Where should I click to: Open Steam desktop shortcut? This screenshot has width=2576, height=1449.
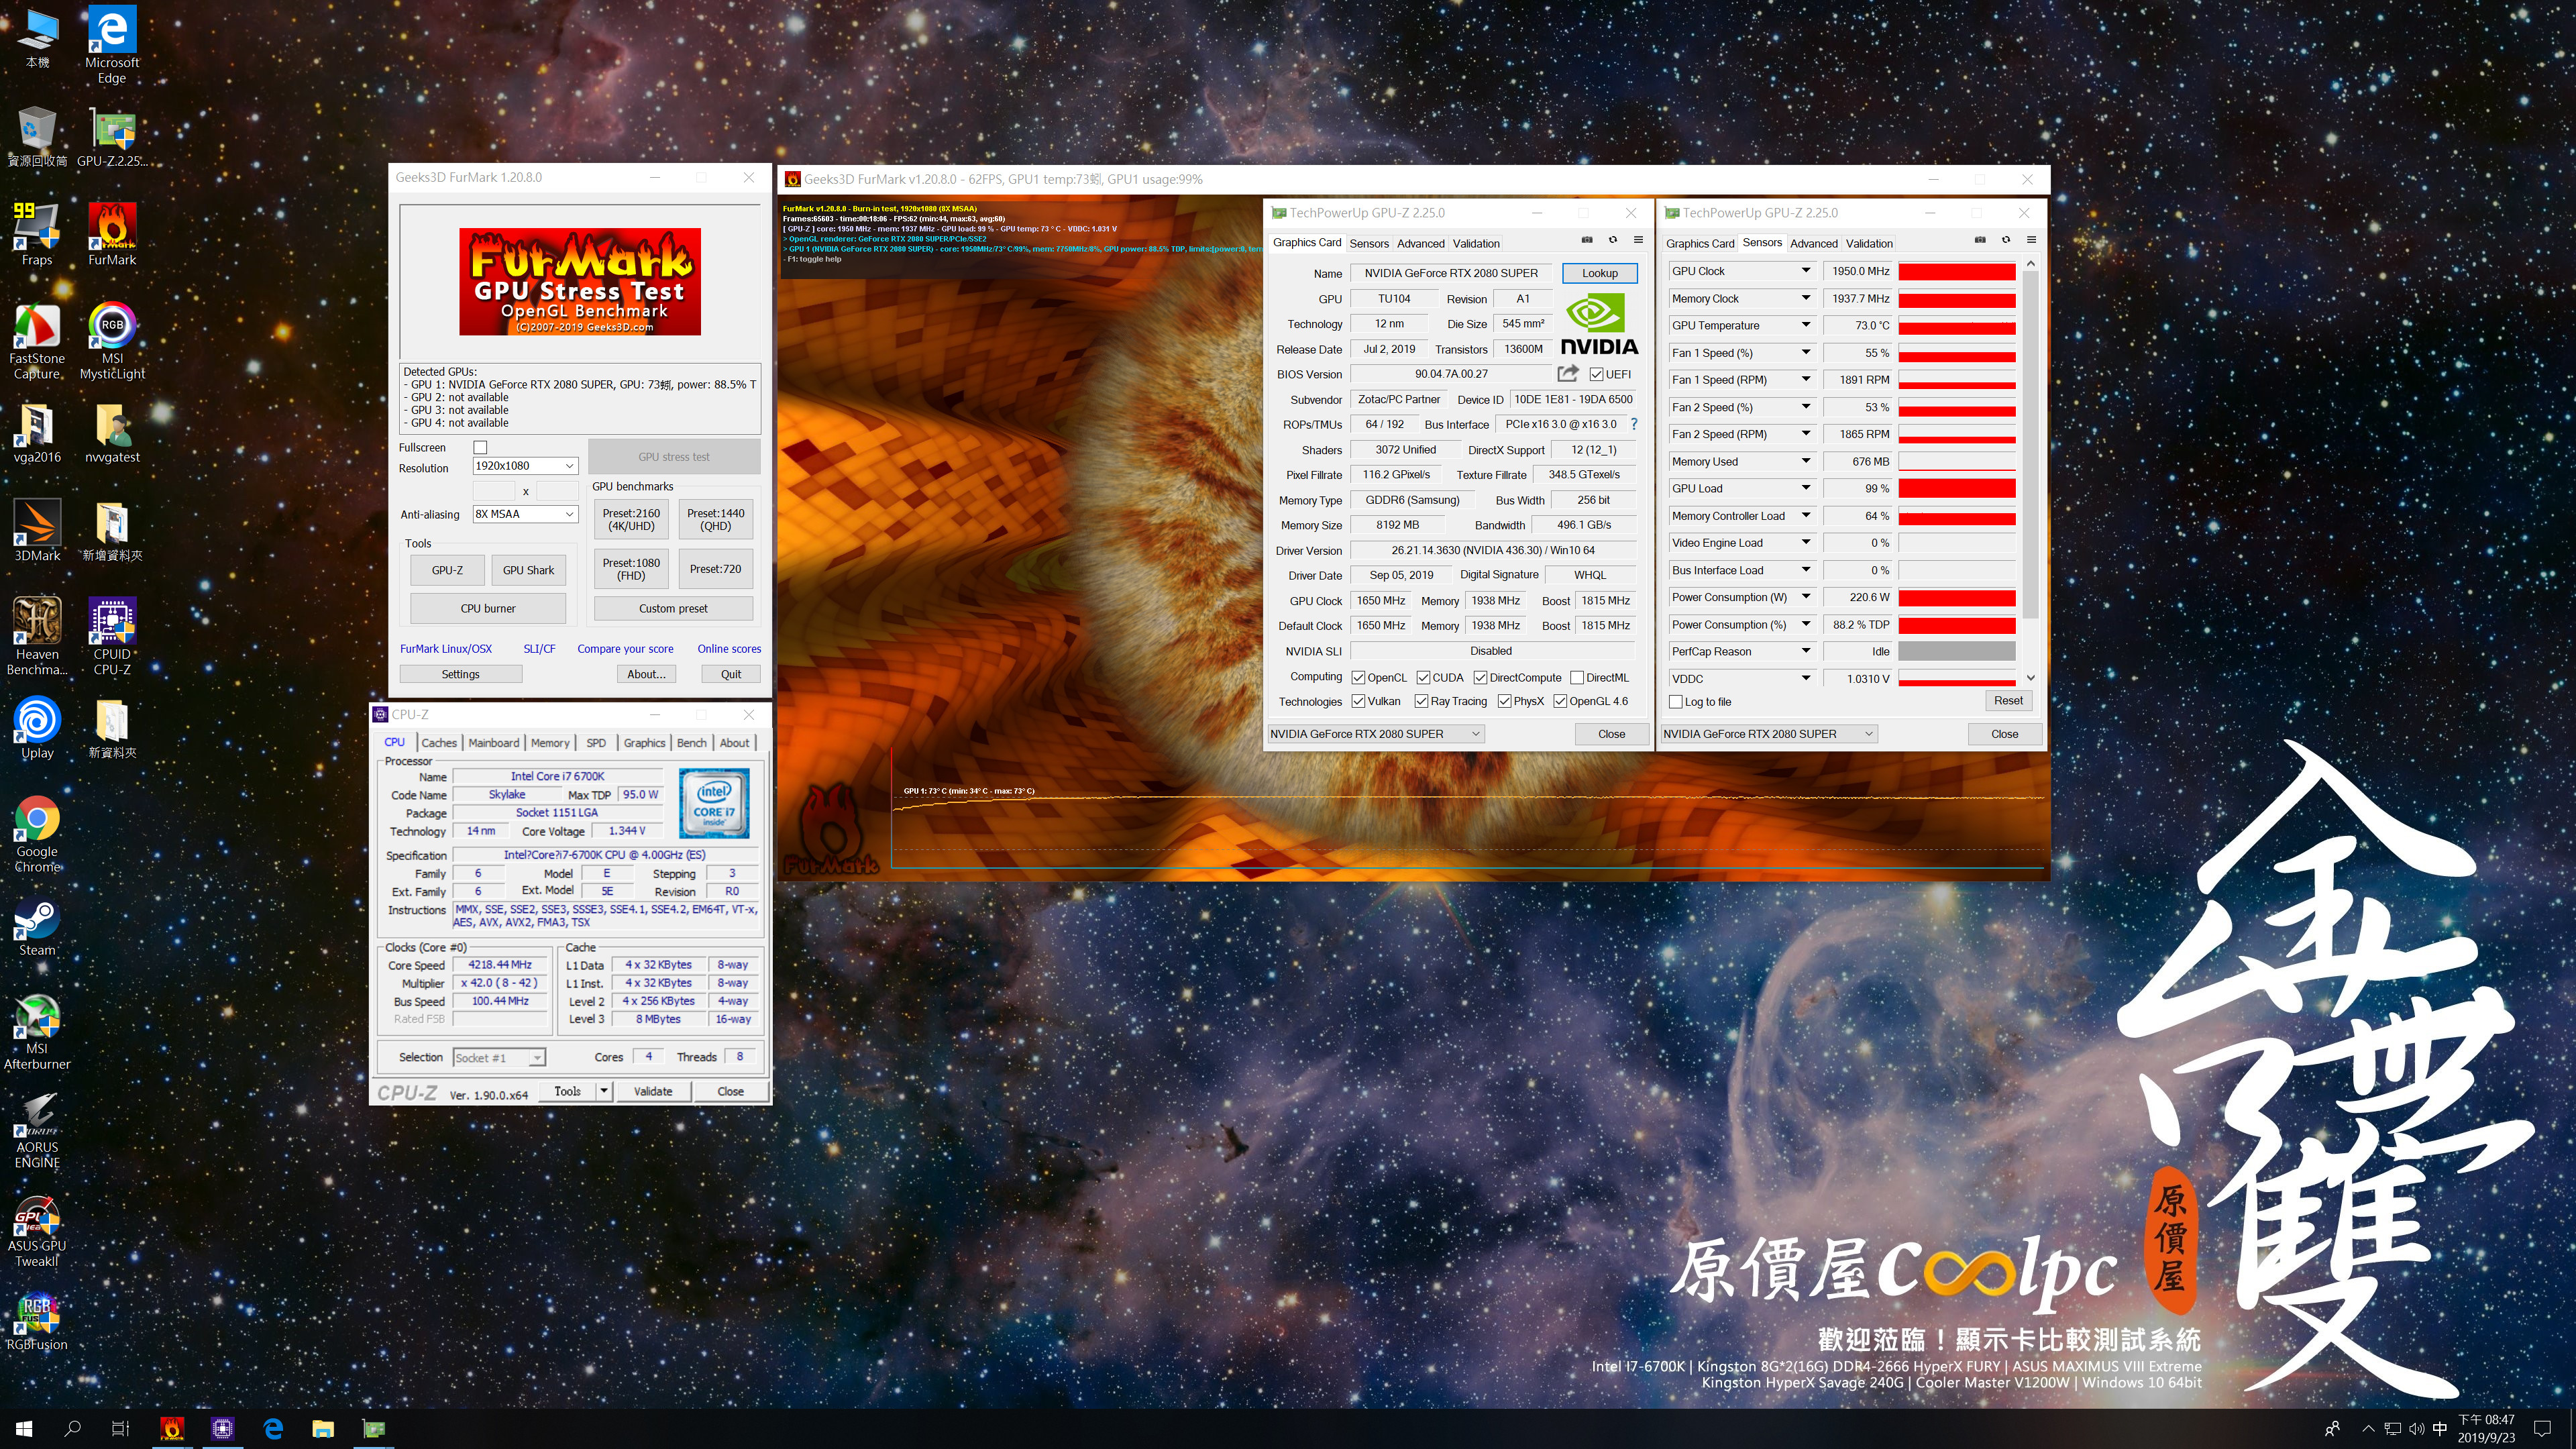pos(37,925)
